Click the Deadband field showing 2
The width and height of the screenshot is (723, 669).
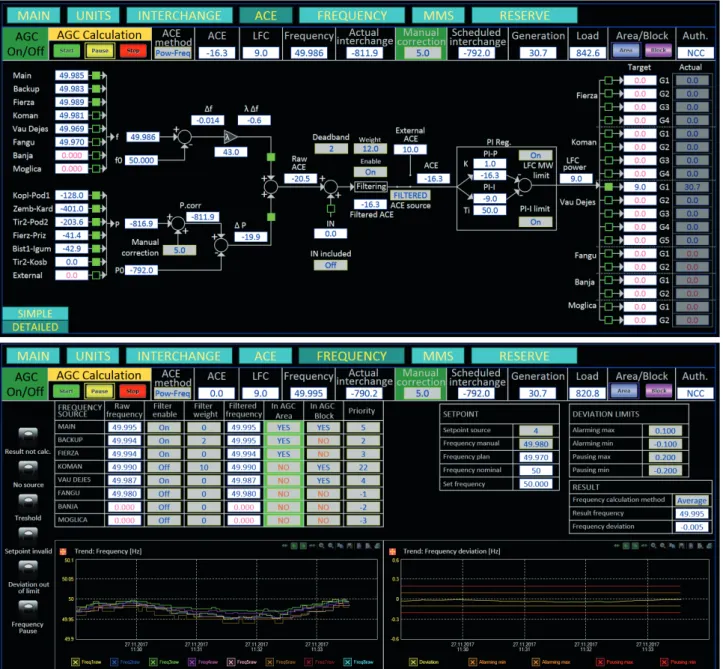(x=331, y=148)
